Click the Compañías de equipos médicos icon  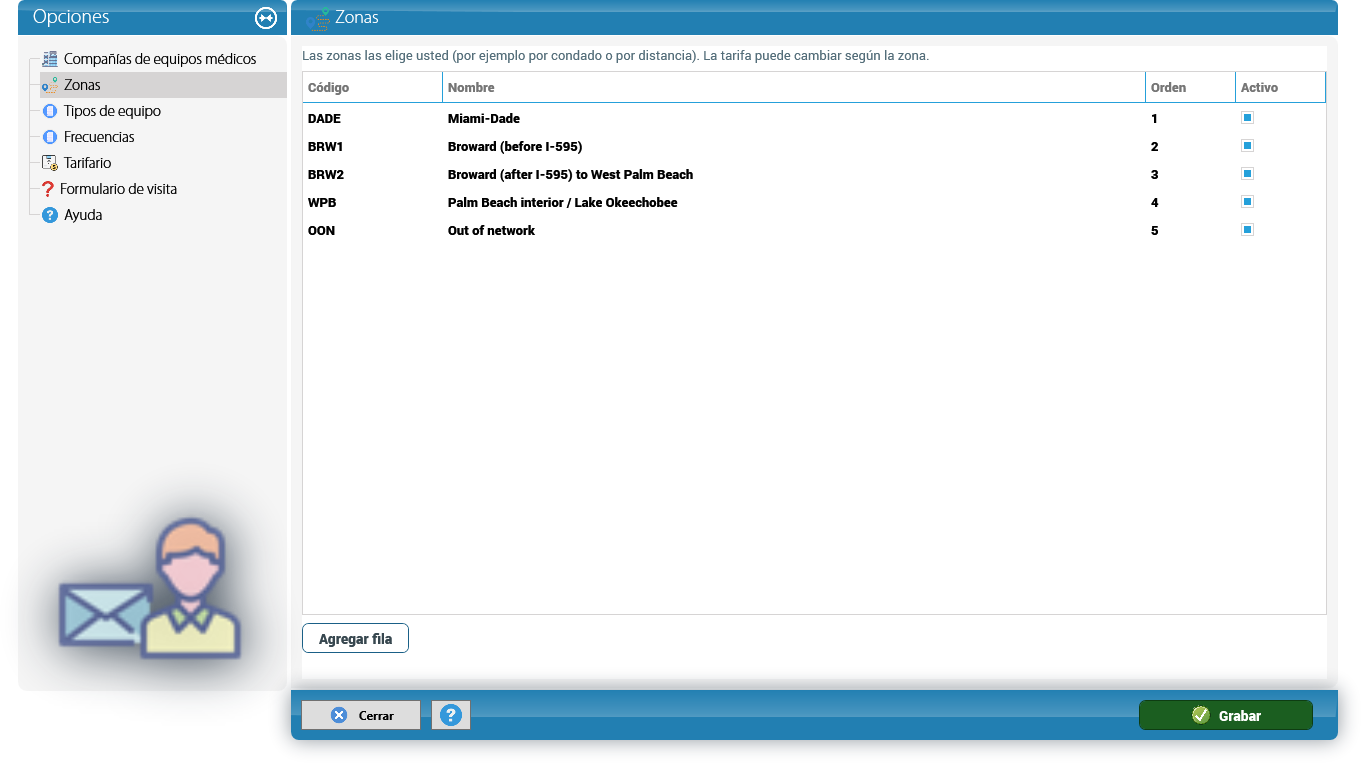(50, 59)
